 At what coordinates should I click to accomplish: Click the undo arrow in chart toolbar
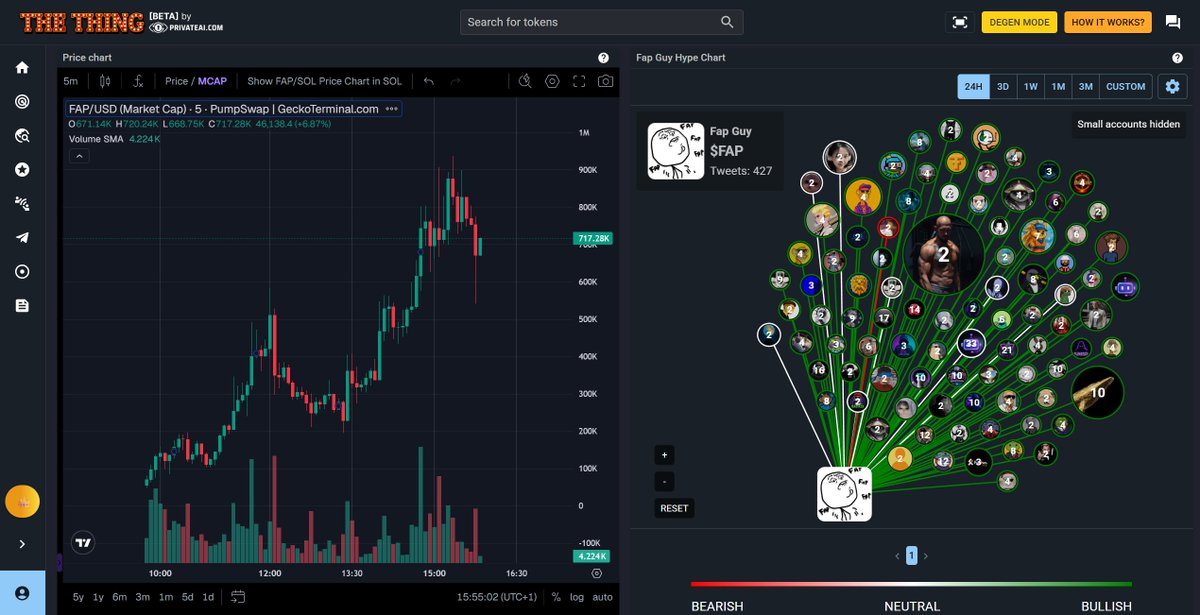point(429,81)
